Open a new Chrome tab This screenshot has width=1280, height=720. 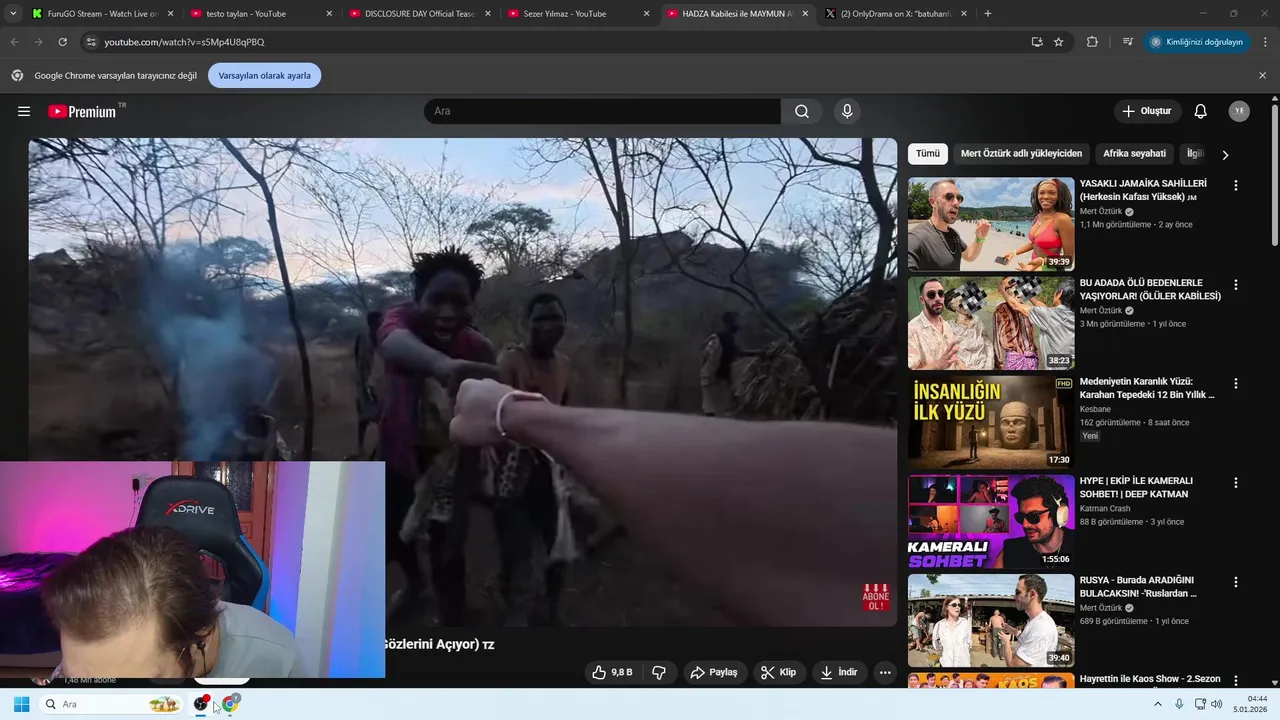tap(988, 14)
